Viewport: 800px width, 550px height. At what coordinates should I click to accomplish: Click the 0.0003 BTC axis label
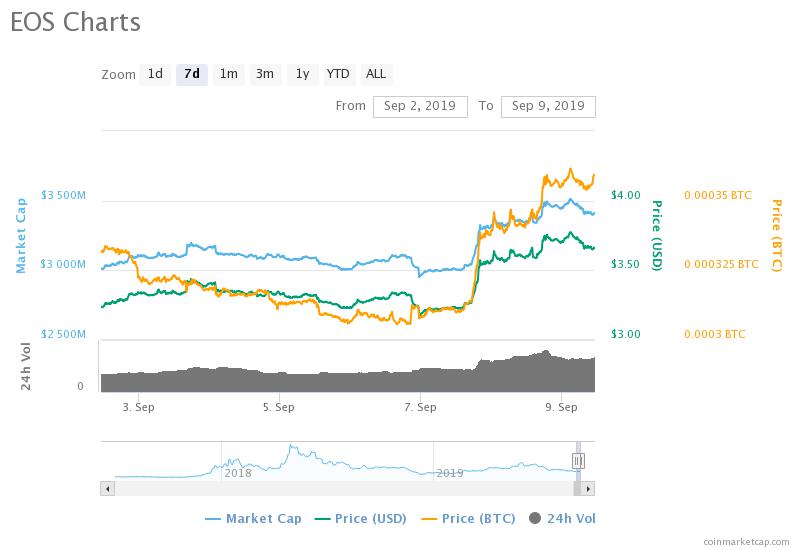(715, 334)
